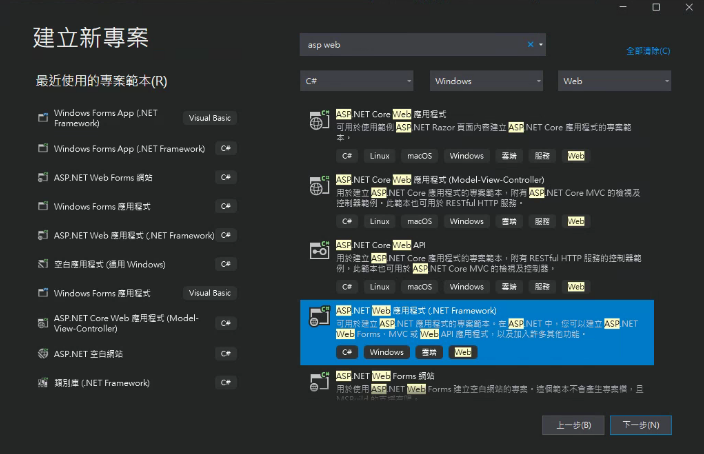Choose recent ASP.NET Web Forms 網站 text
The height and width of the screenshot is (454, 704).
103,177
